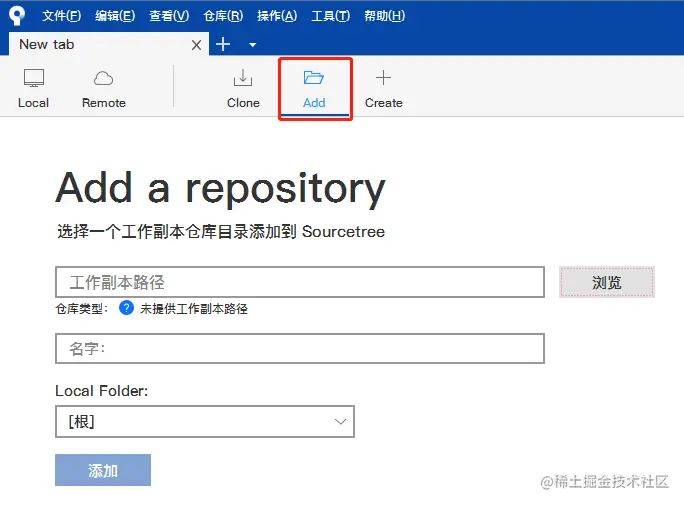Click the Sourcetree logo icon
The height and width of the screenshot is (505, 684).
[x=17, y=15]
